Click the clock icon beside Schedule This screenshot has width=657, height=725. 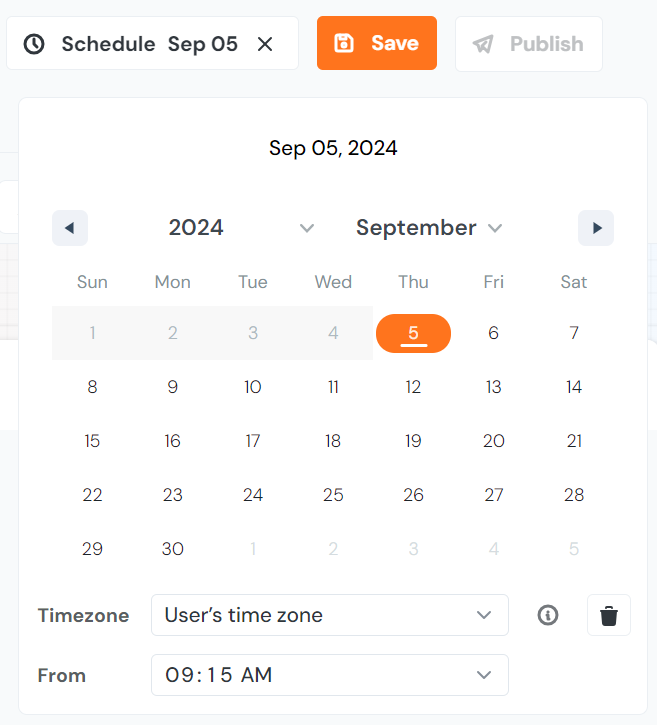(x=34, y=44)
